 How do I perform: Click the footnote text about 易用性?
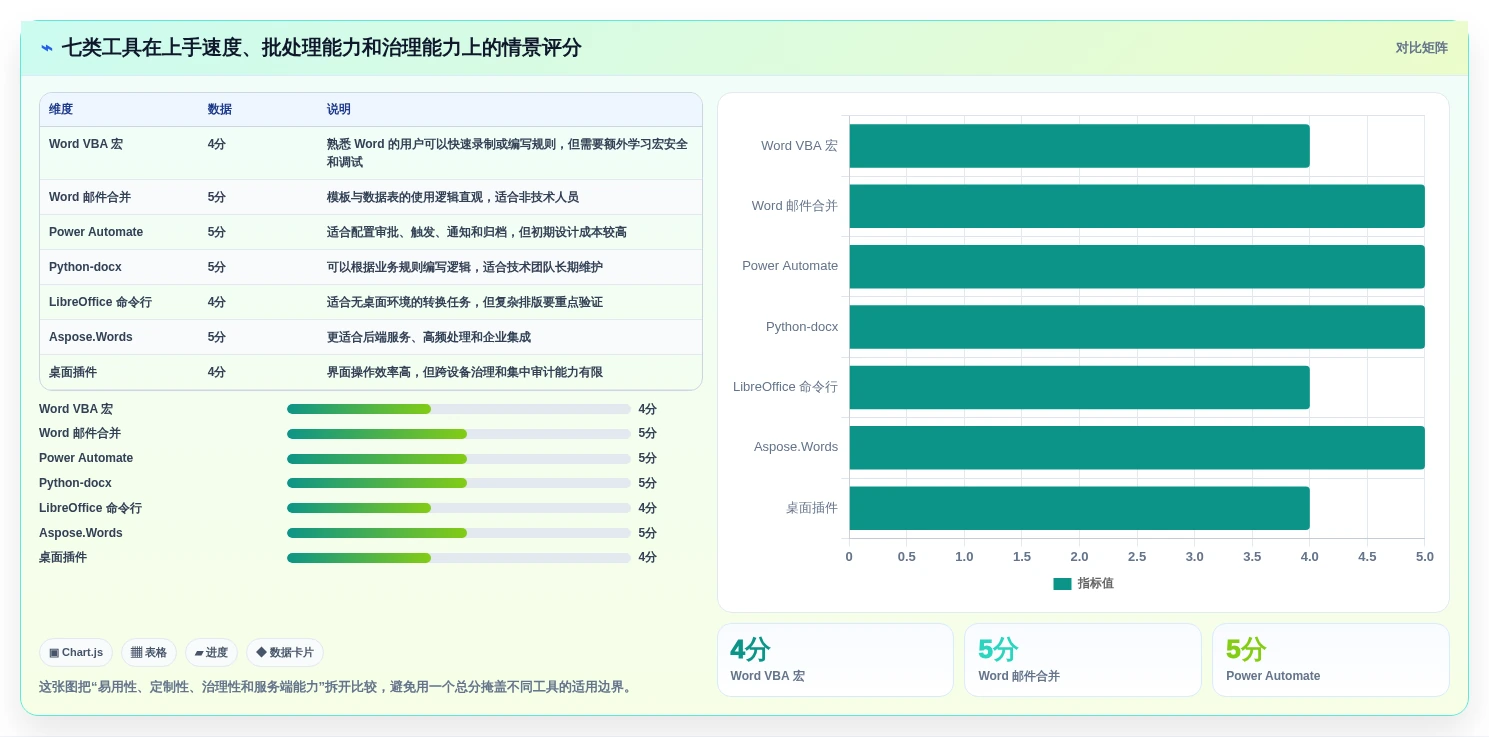coord(337,687)
